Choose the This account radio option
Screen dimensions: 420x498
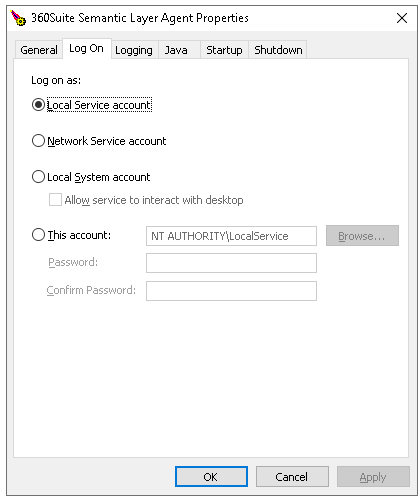38,235
